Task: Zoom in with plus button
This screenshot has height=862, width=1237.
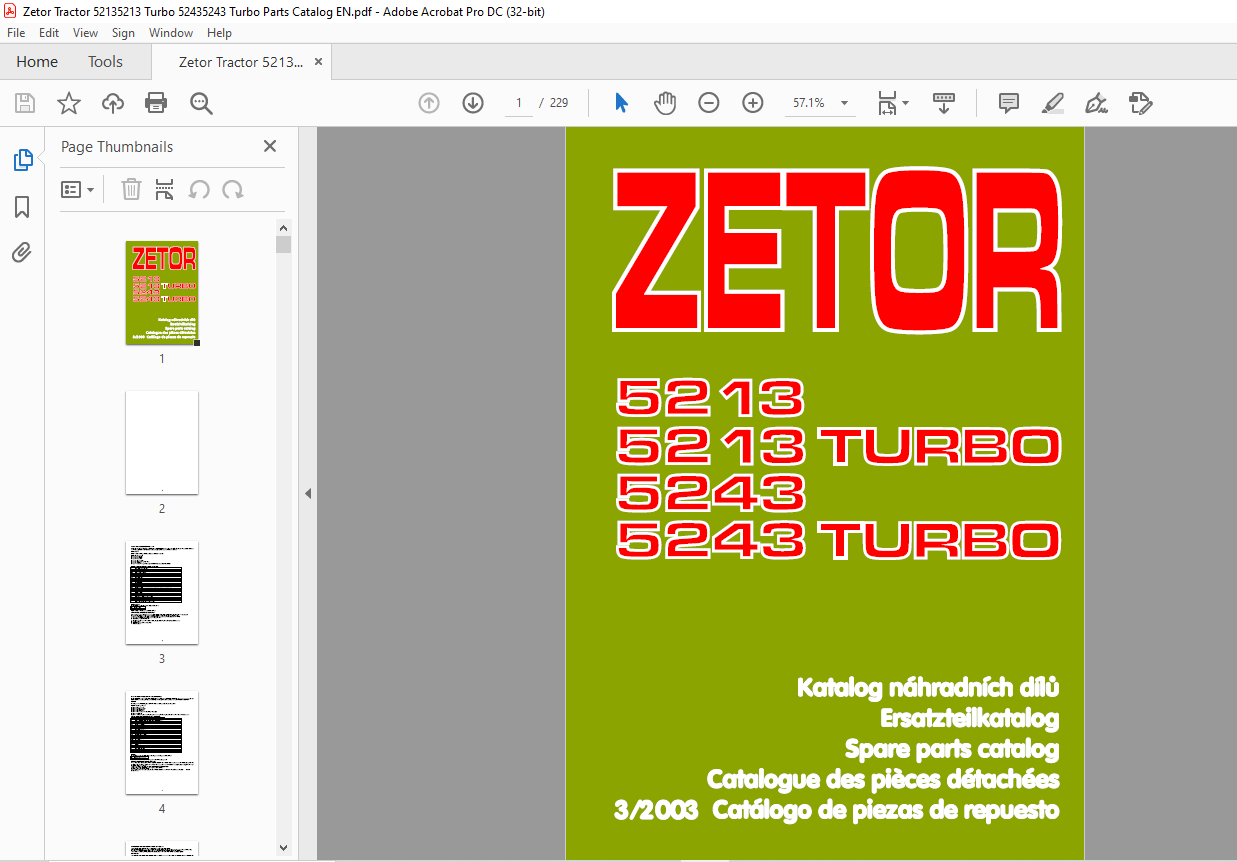Action: click(x=753, y=103)
